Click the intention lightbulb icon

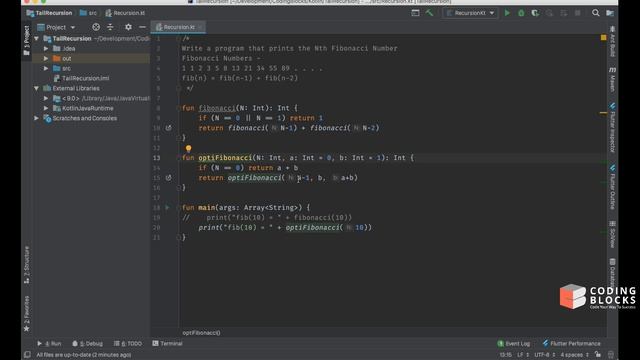(189, 149)
